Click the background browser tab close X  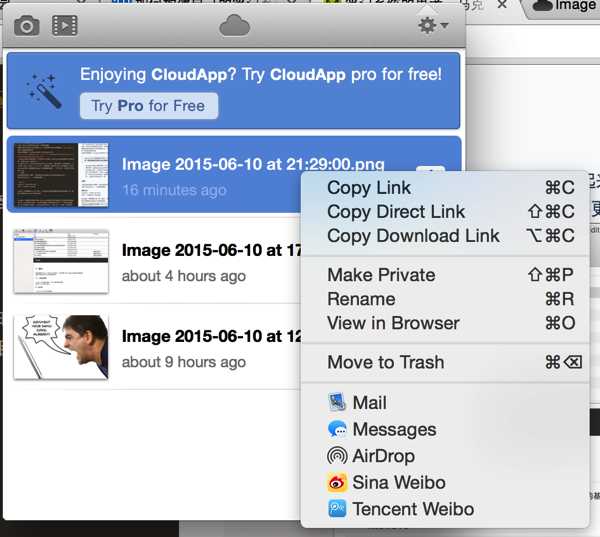[x=502, y=5]
